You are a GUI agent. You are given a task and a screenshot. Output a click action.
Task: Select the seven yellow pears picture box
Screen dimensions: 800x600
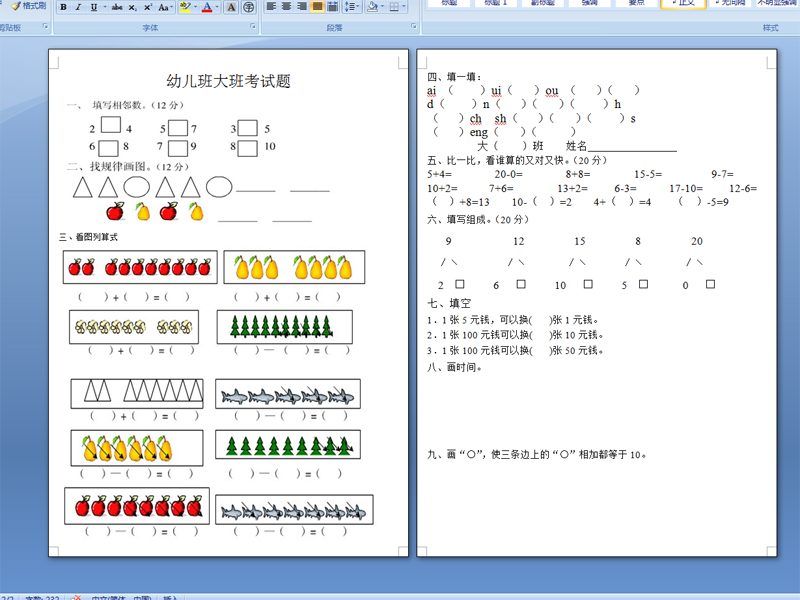click(x=294, y=267)
